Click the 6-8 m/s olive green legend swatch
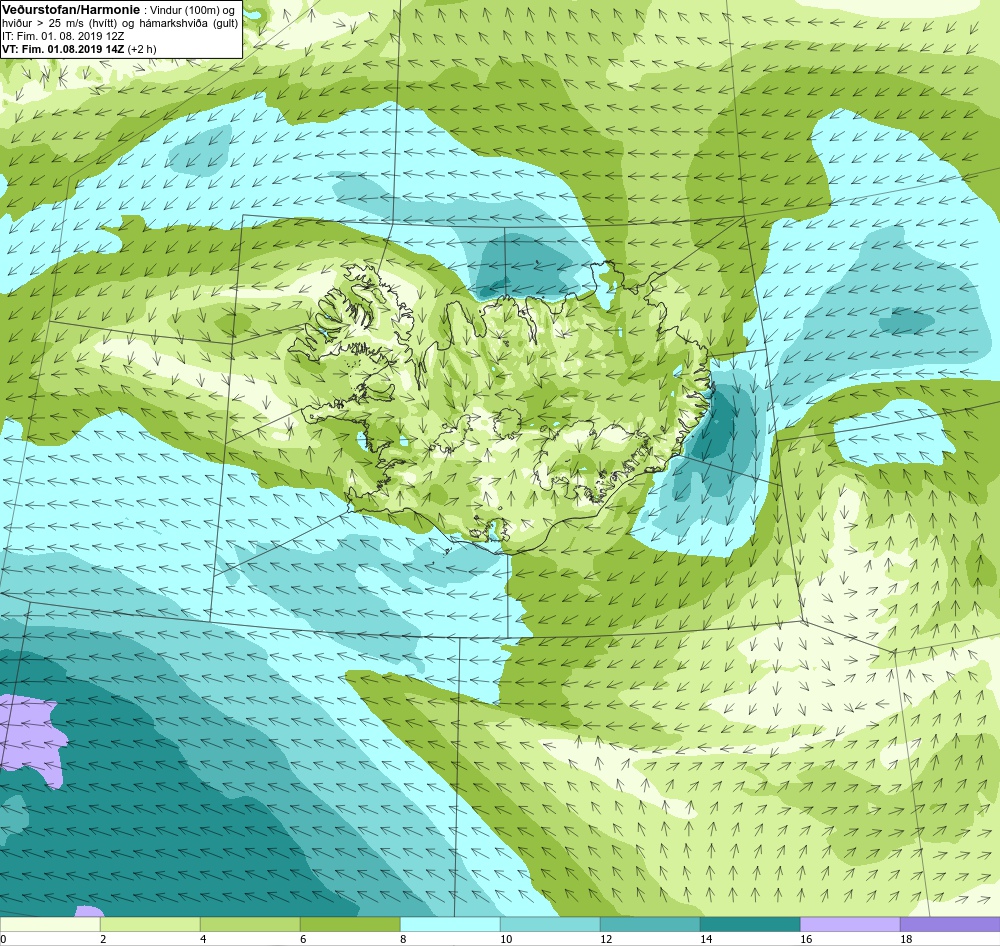This screenshot has height=946, width=1000. tap(350, 924)
